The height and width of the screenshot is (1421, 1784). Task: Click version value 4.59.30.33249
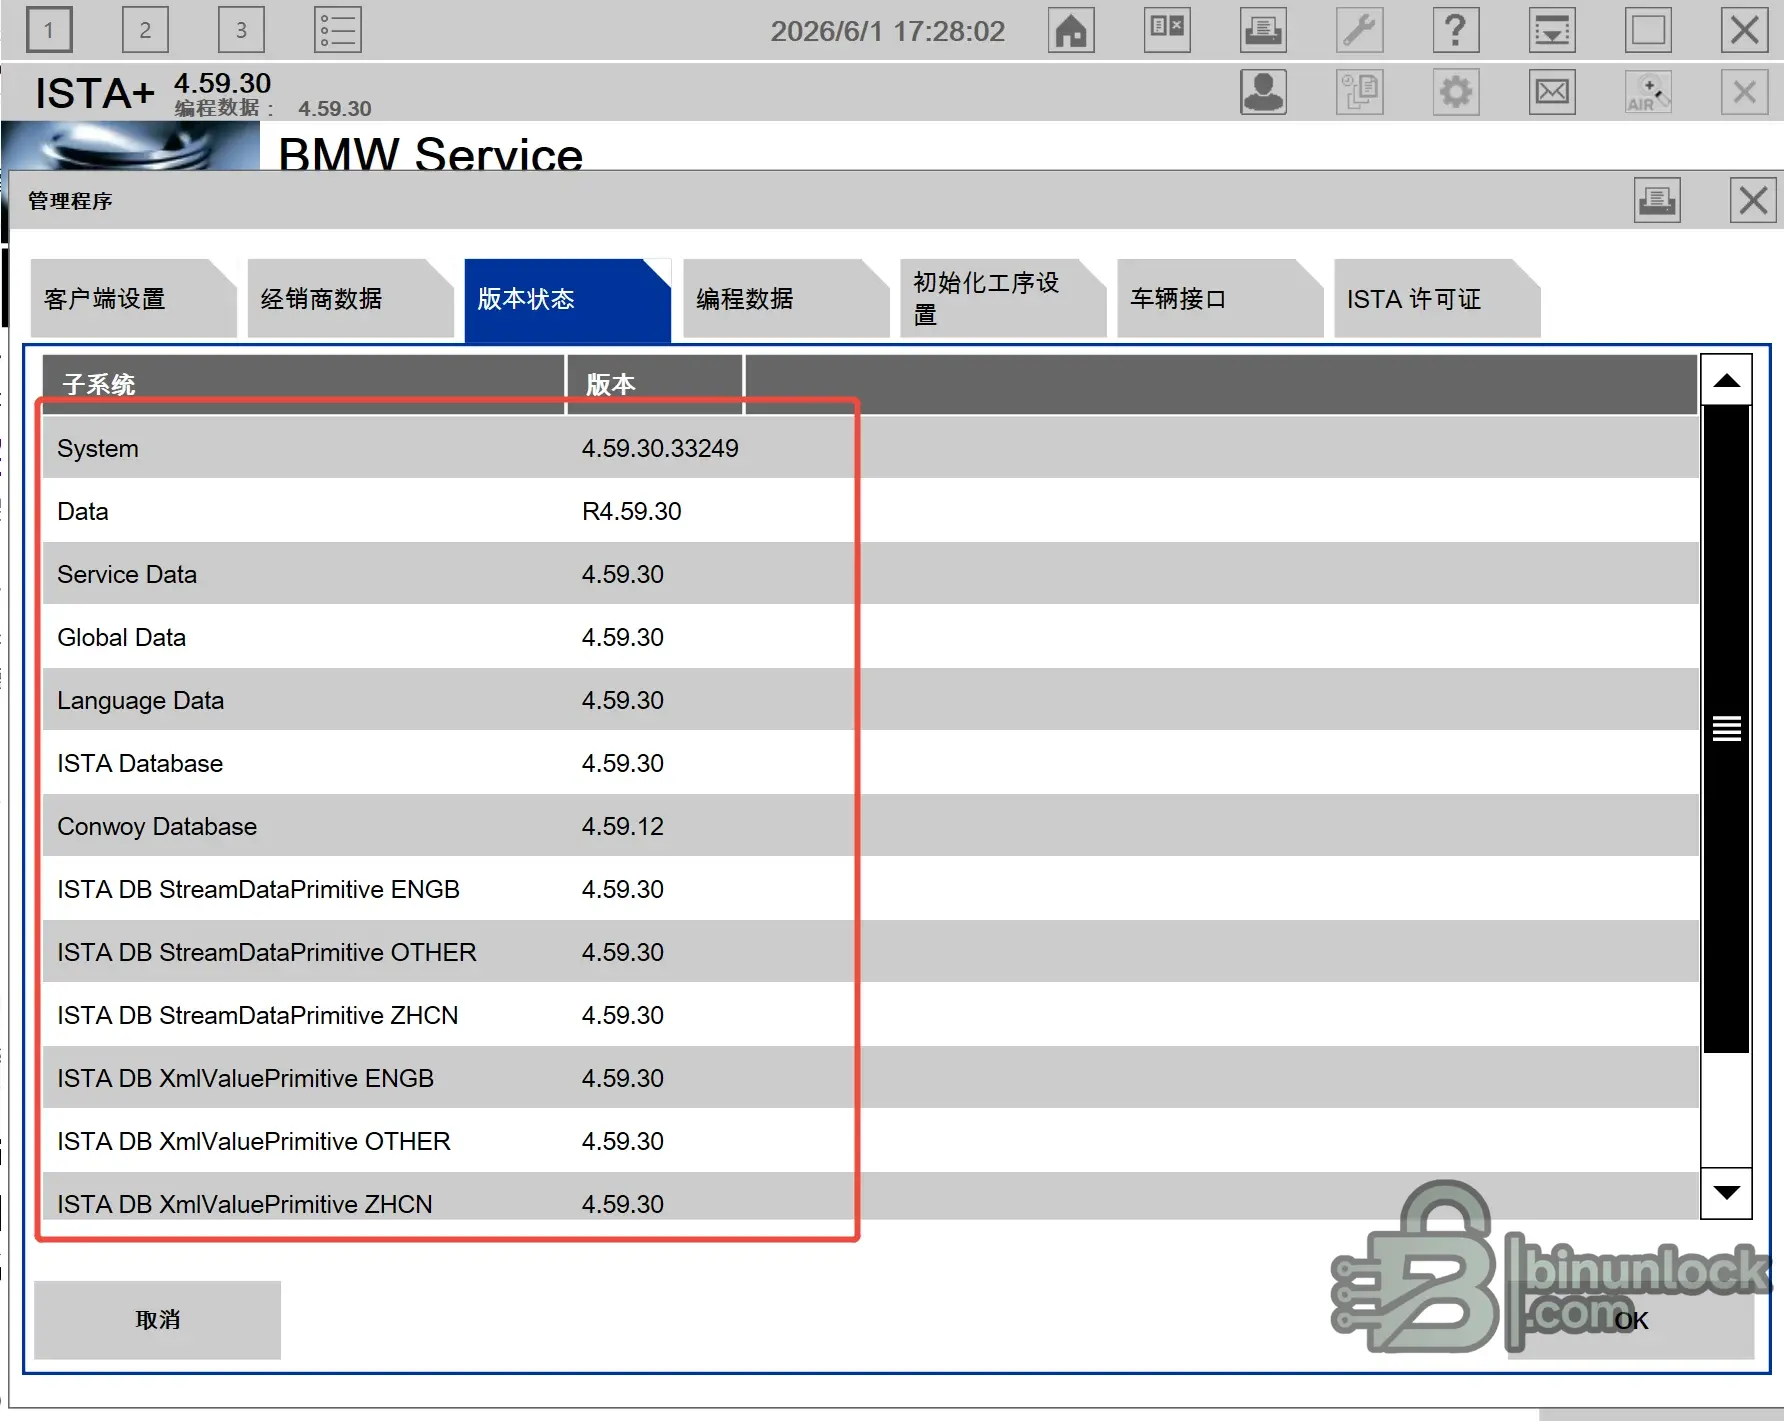pos(660,448)
